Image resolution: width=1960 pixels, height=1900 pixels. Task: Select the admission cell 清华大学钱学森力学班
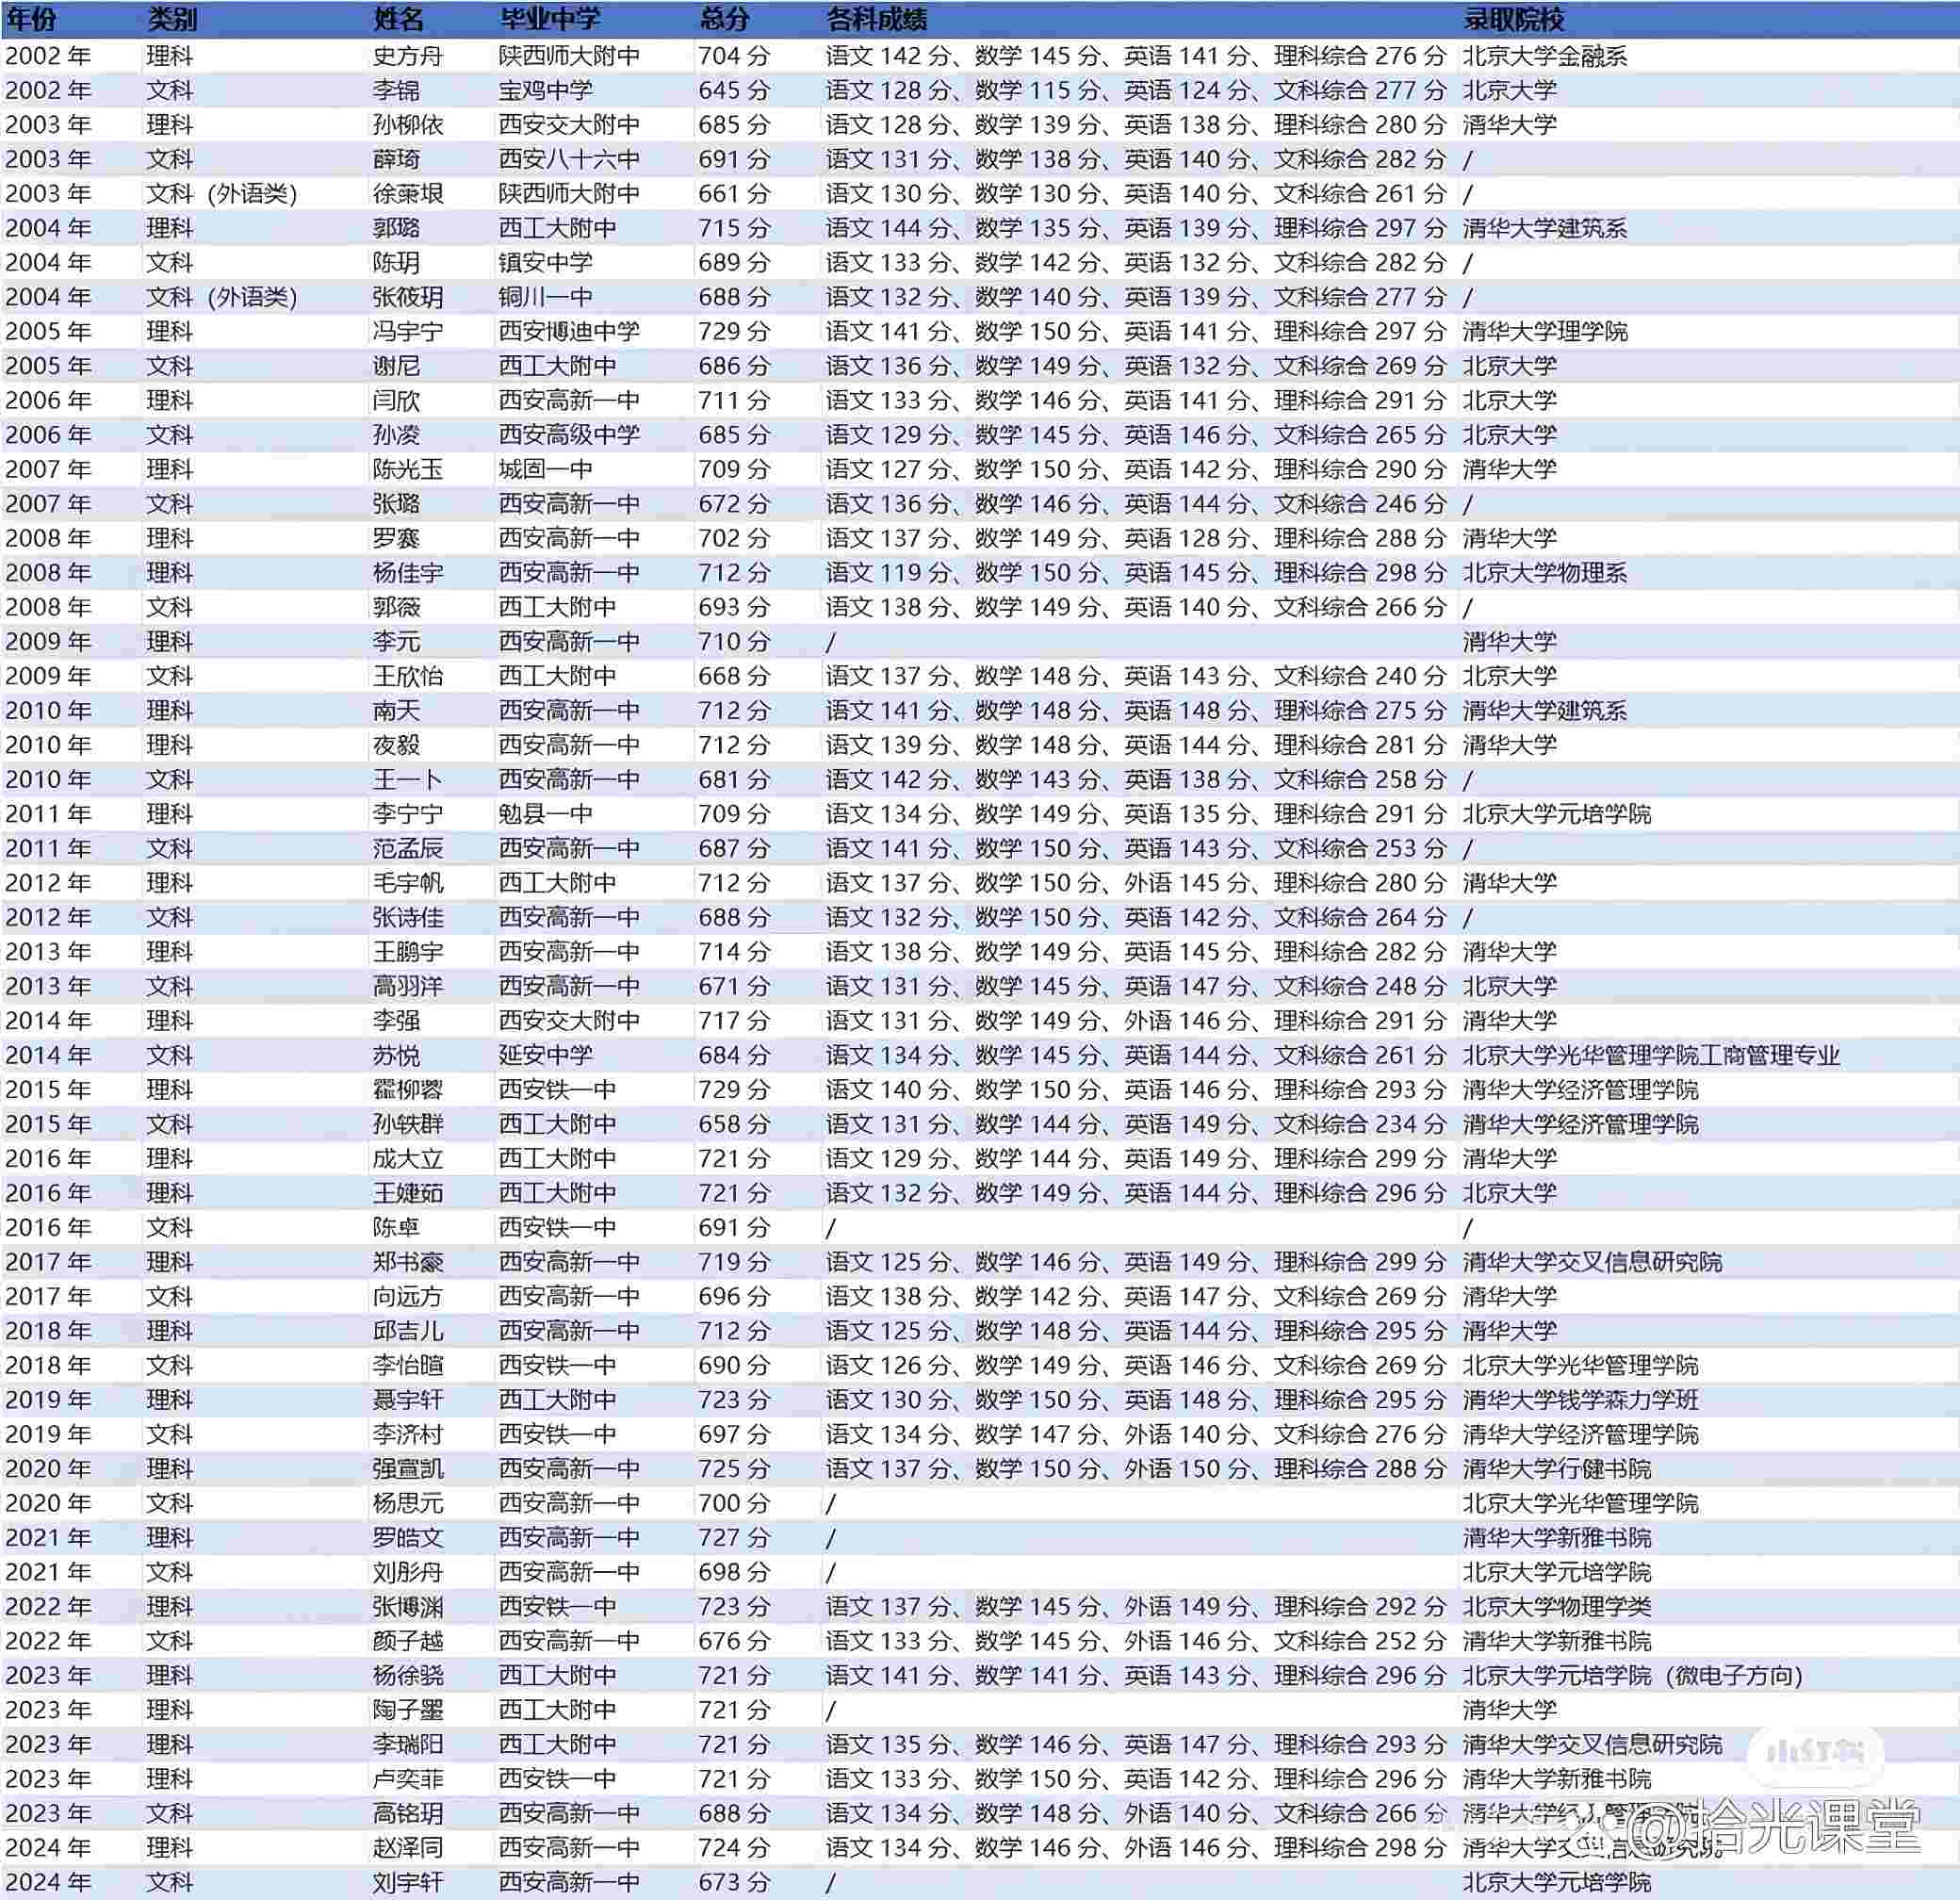click(x=1581, y=1400)
